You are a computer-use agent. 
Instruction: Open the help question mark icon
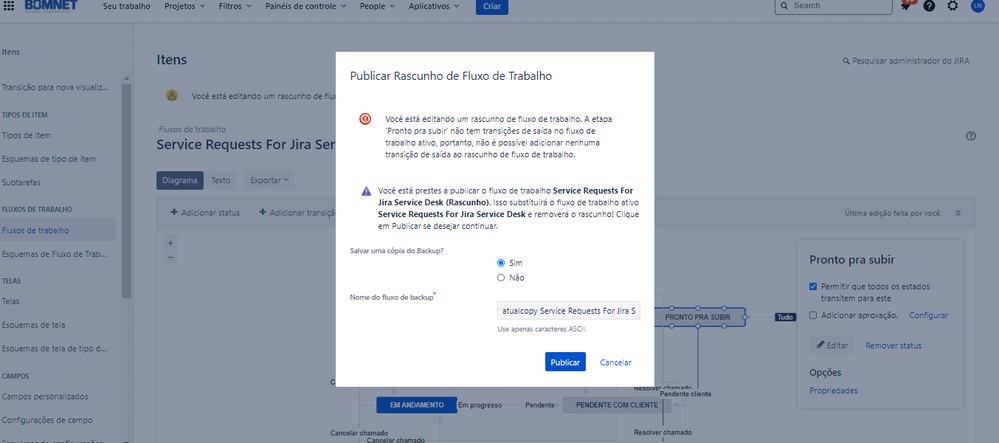pos(930,6)
